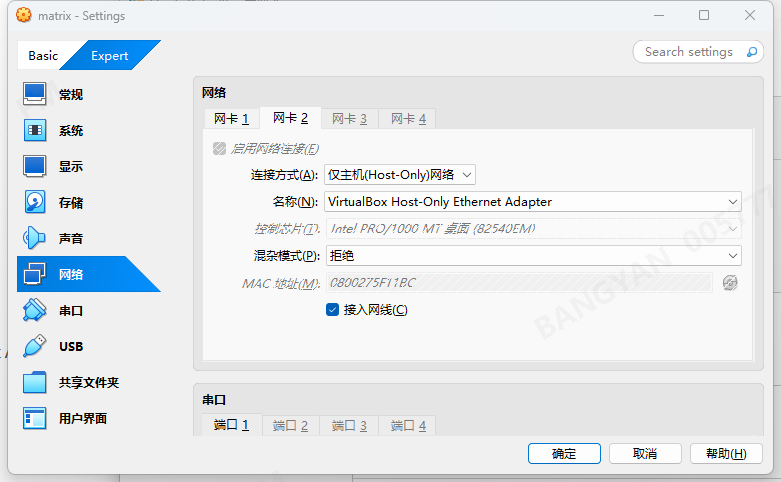
Task: Open the 存储 (Storage) disk icon
Action: 34,202
